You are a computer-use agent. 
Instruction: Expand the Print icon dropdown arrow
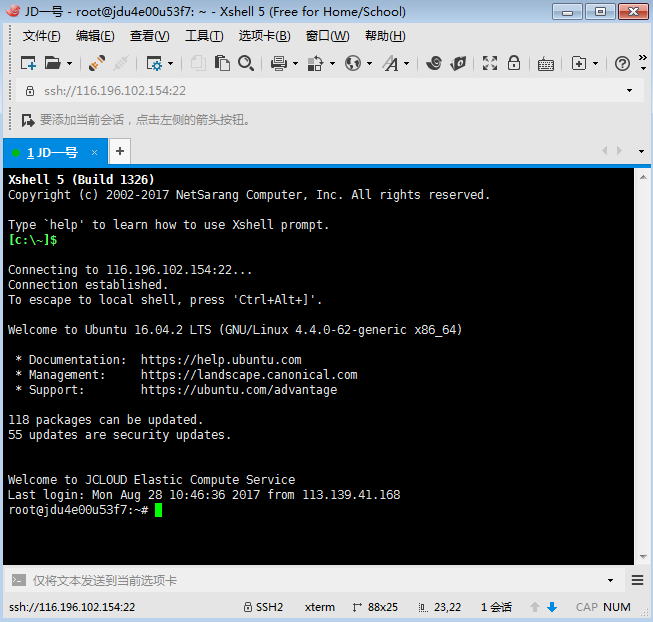pyautogui.click(x=295, y=64)
